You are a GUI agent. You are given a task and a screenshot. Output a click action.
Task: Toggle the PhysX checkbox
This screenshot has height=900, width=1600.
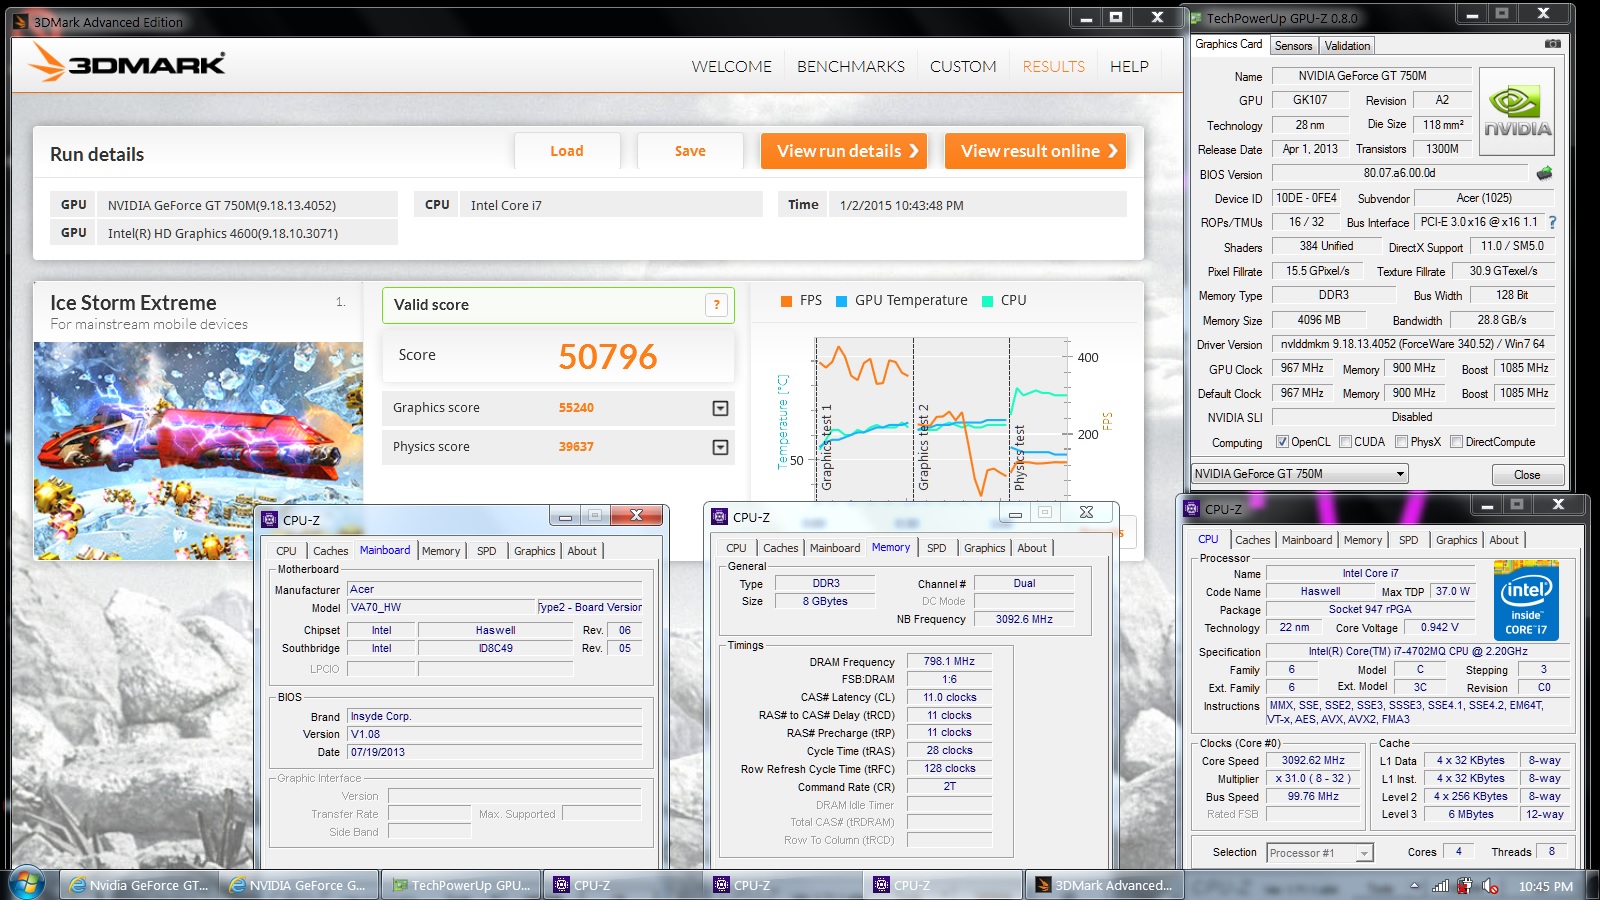click(1401, 442)
